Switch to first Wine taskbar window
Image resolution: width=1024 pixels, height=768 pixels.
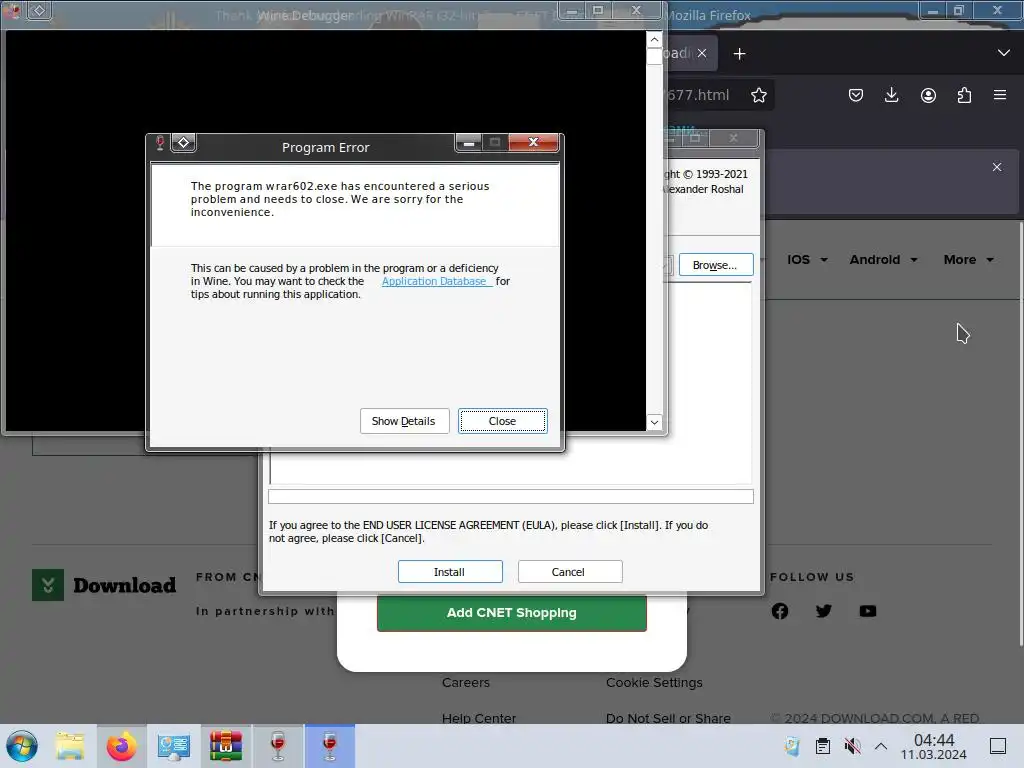pyautogui.click(x=278, y=746)
